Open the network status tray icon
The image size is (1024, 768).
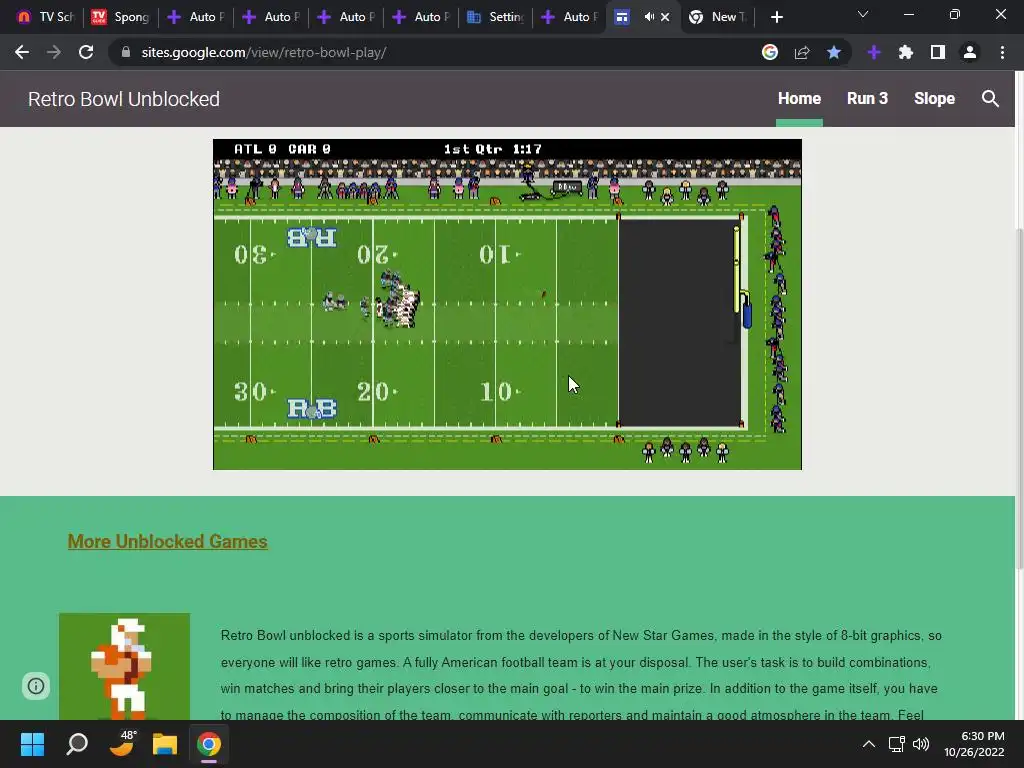(897, 744)
